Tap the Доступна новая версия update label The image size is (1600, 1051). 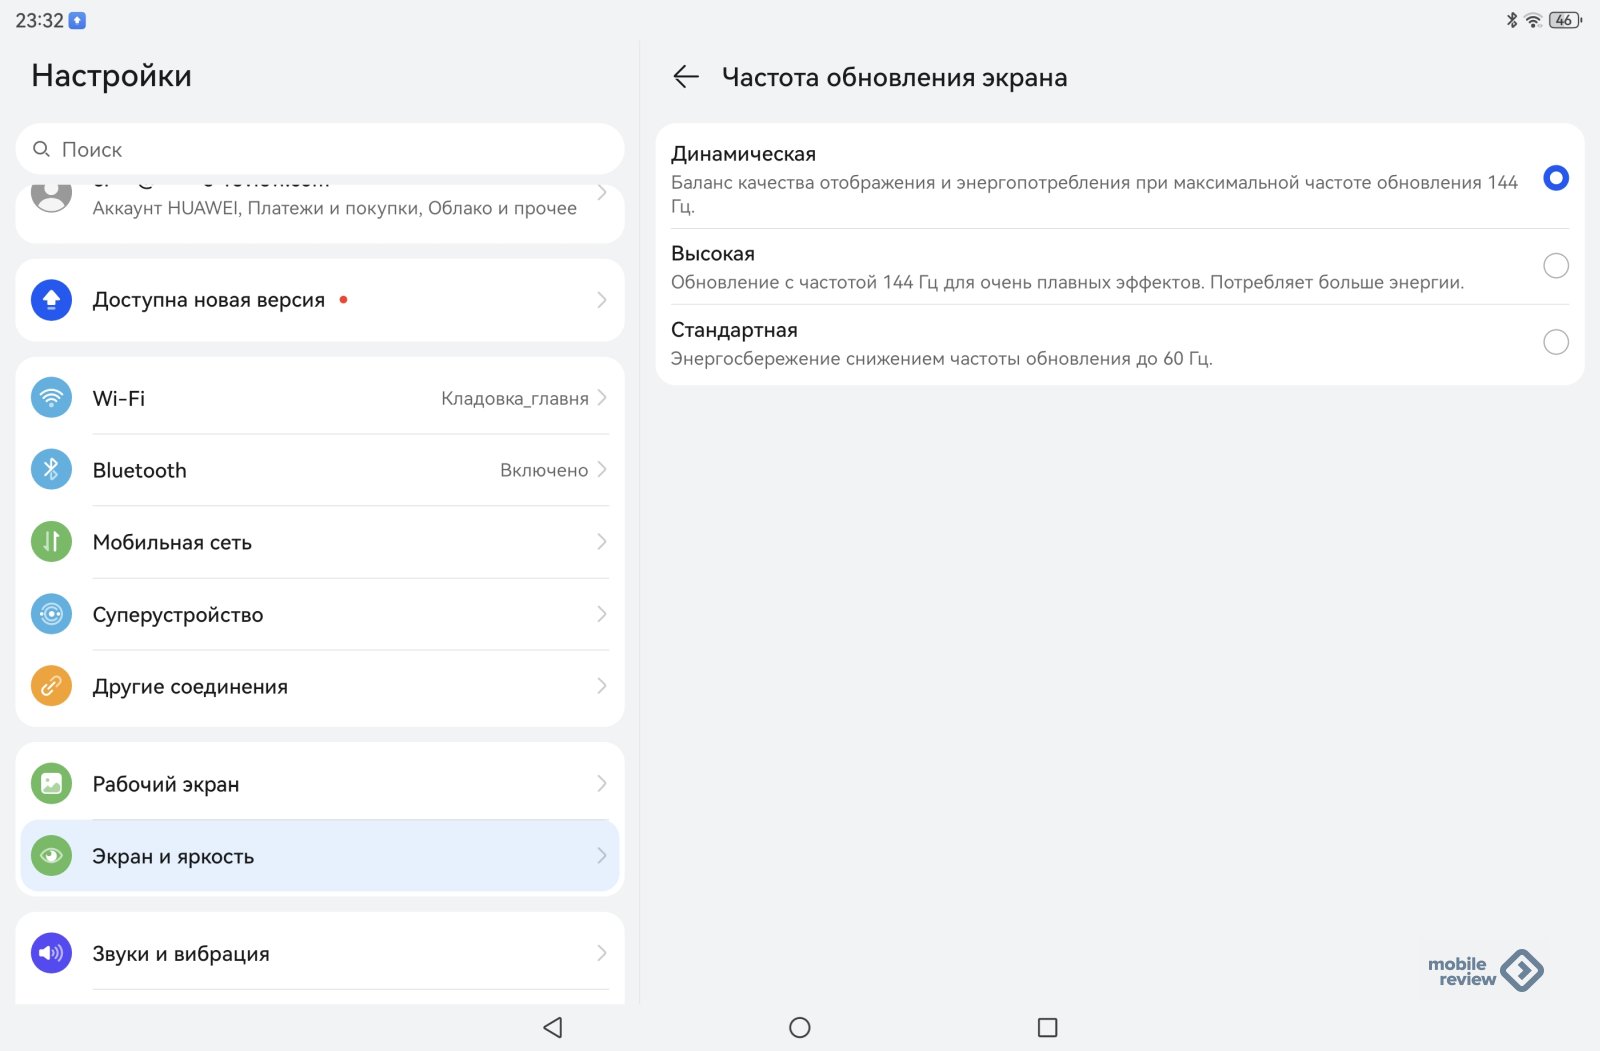[209, 300]
